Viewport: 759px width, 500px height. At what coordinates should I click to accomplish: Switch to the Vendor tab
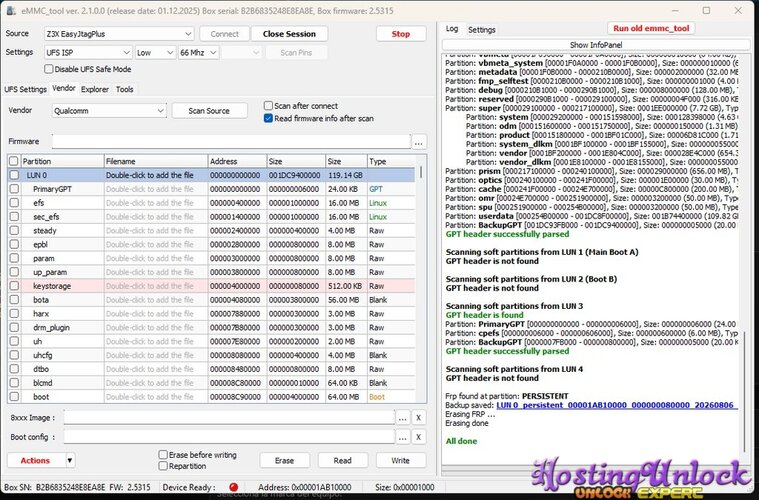click(64, 88)
